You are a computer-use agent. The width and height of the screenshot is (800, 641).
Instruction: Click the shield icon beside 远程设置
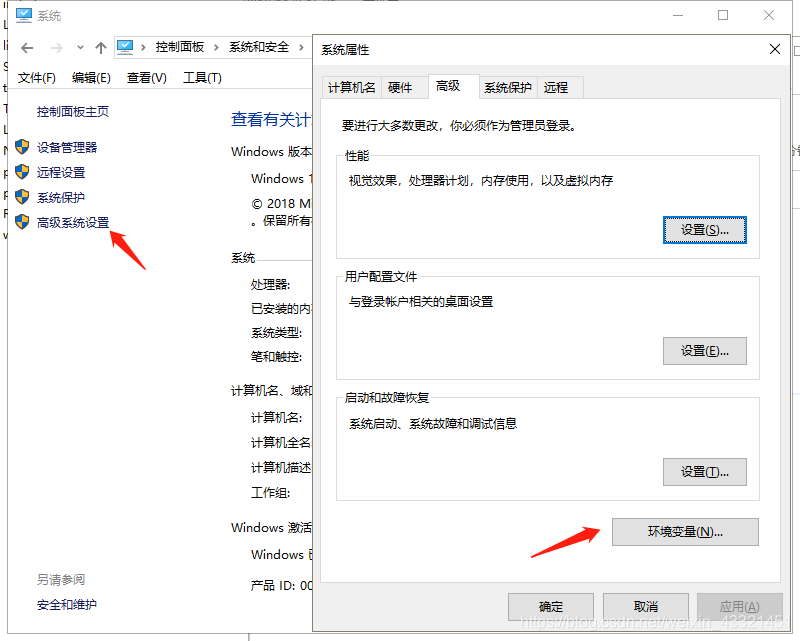[x=22, y=172]
